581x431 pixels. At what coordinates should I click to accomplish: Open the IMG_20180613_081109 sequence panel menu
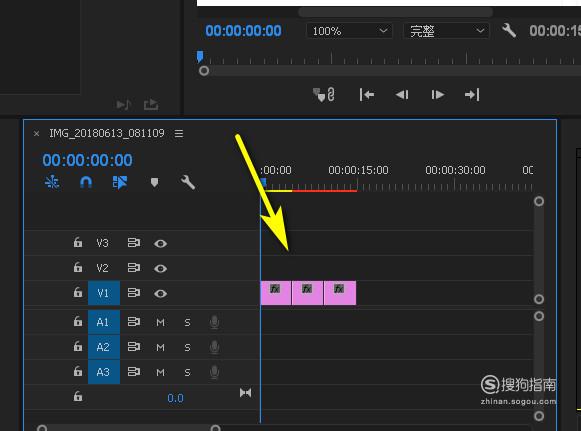pyautogui.click(x=179, y=133)
